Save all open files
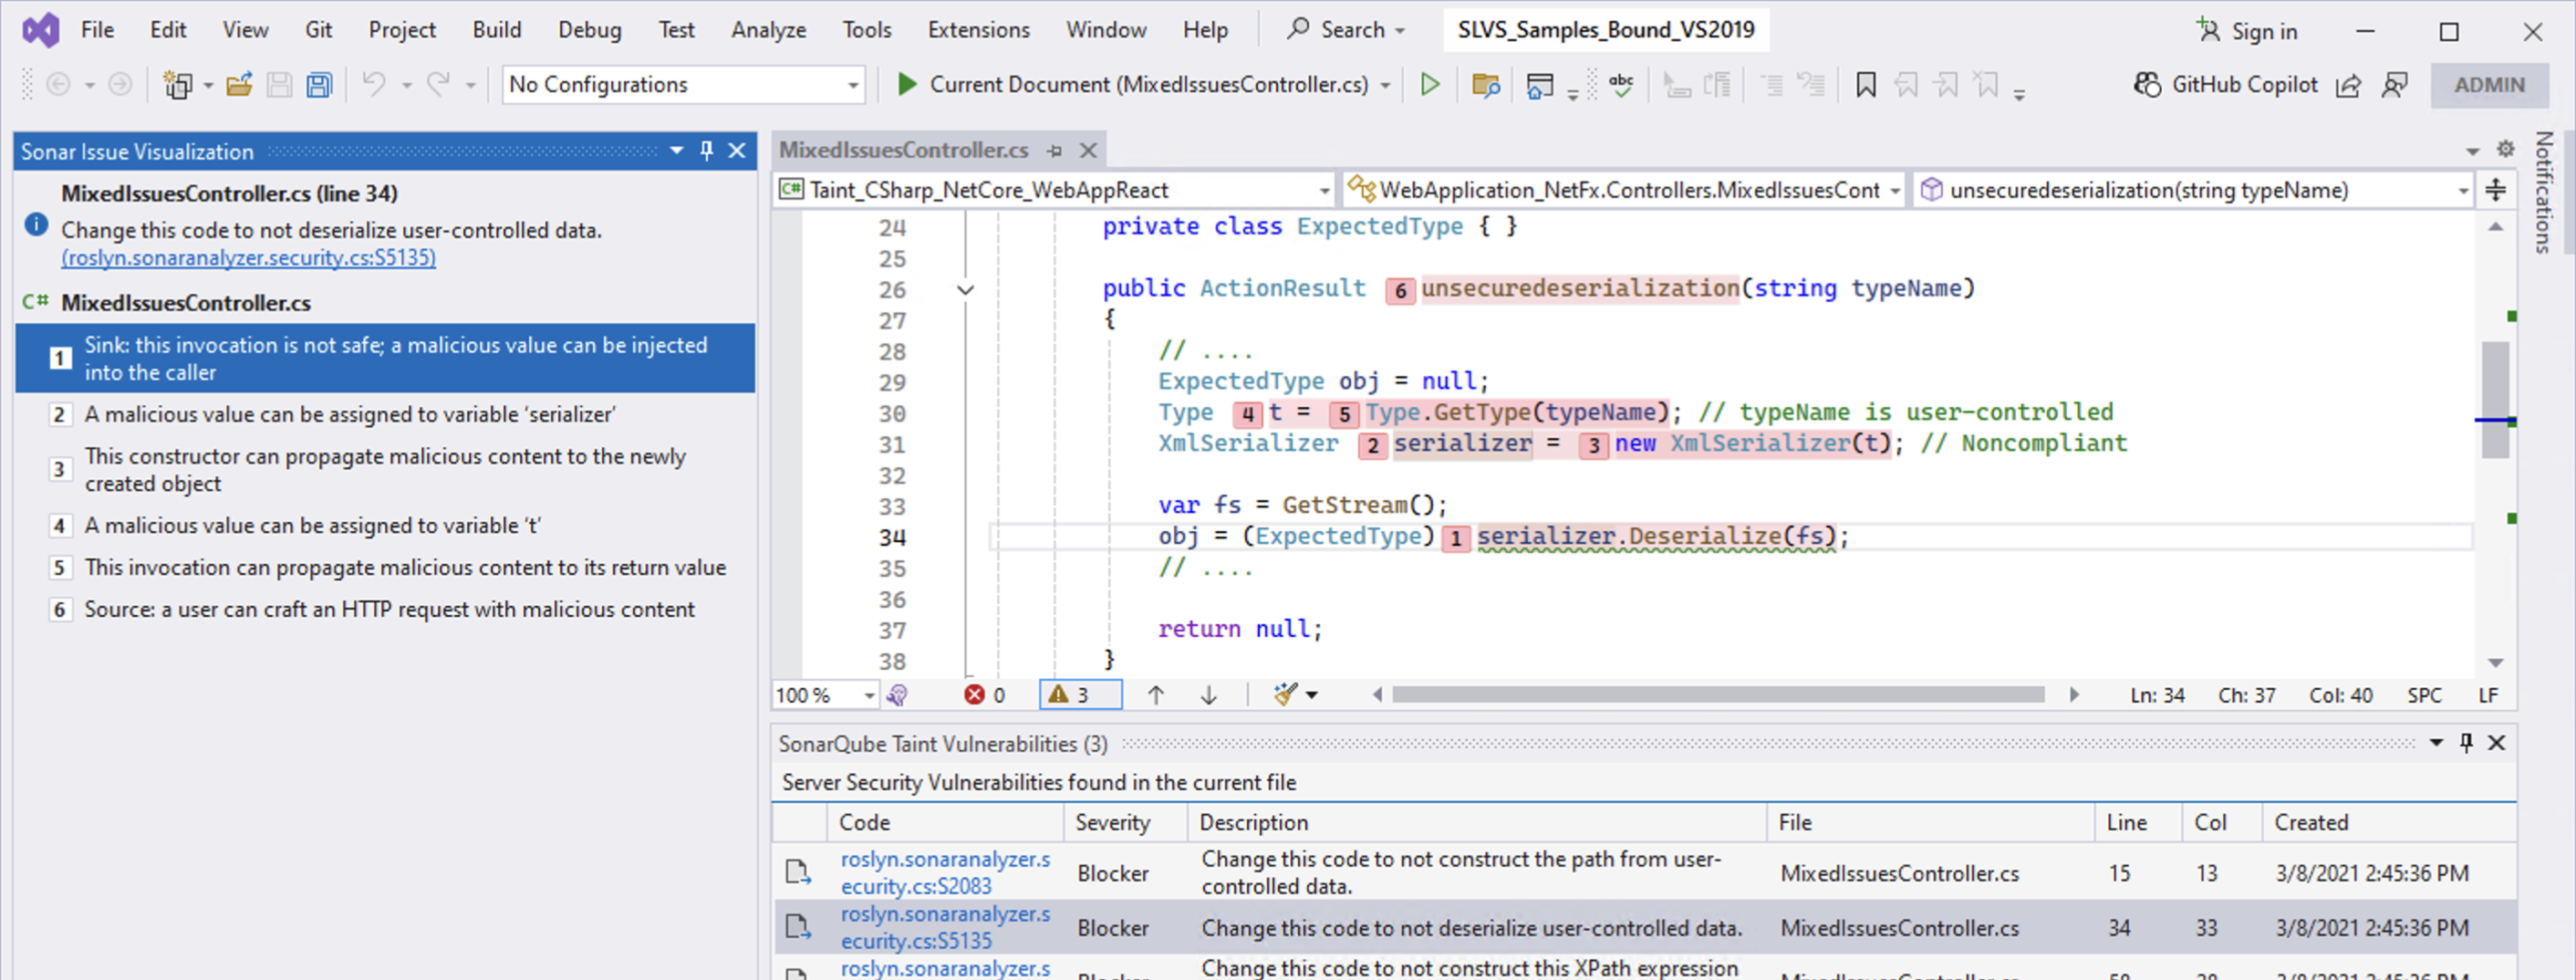Screen dimensions: 2576x980 coord(319,84)
